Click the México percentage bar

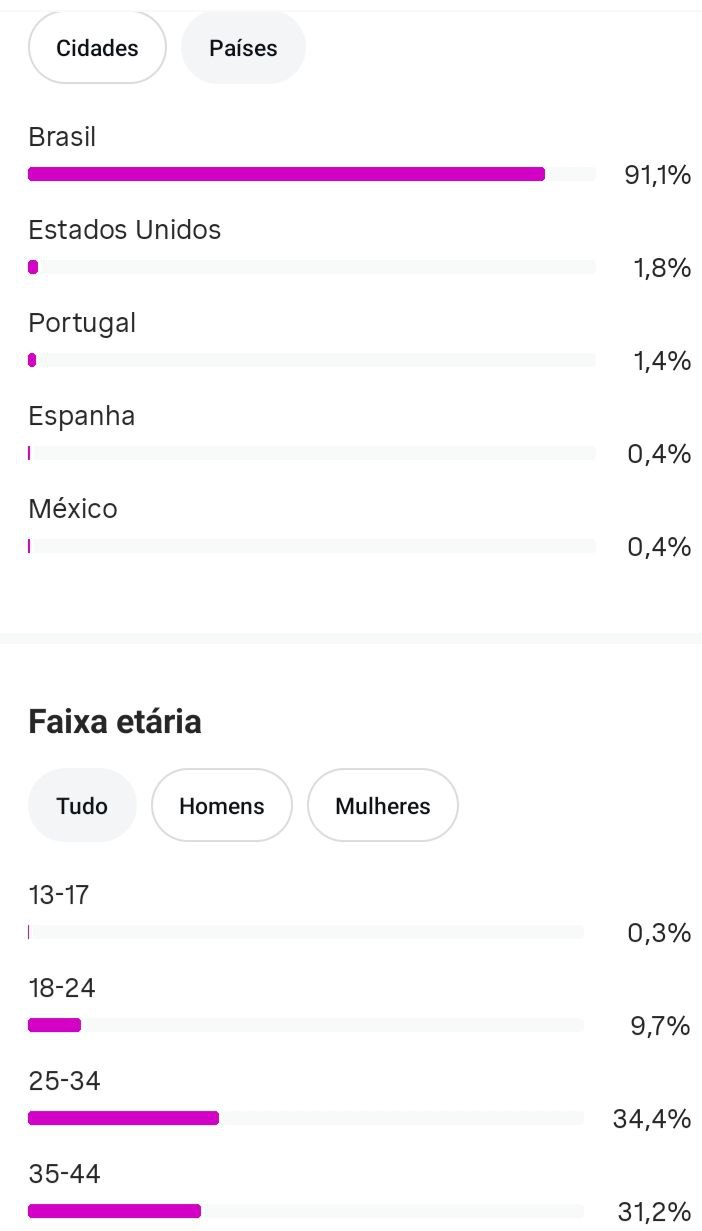[312, 546]
